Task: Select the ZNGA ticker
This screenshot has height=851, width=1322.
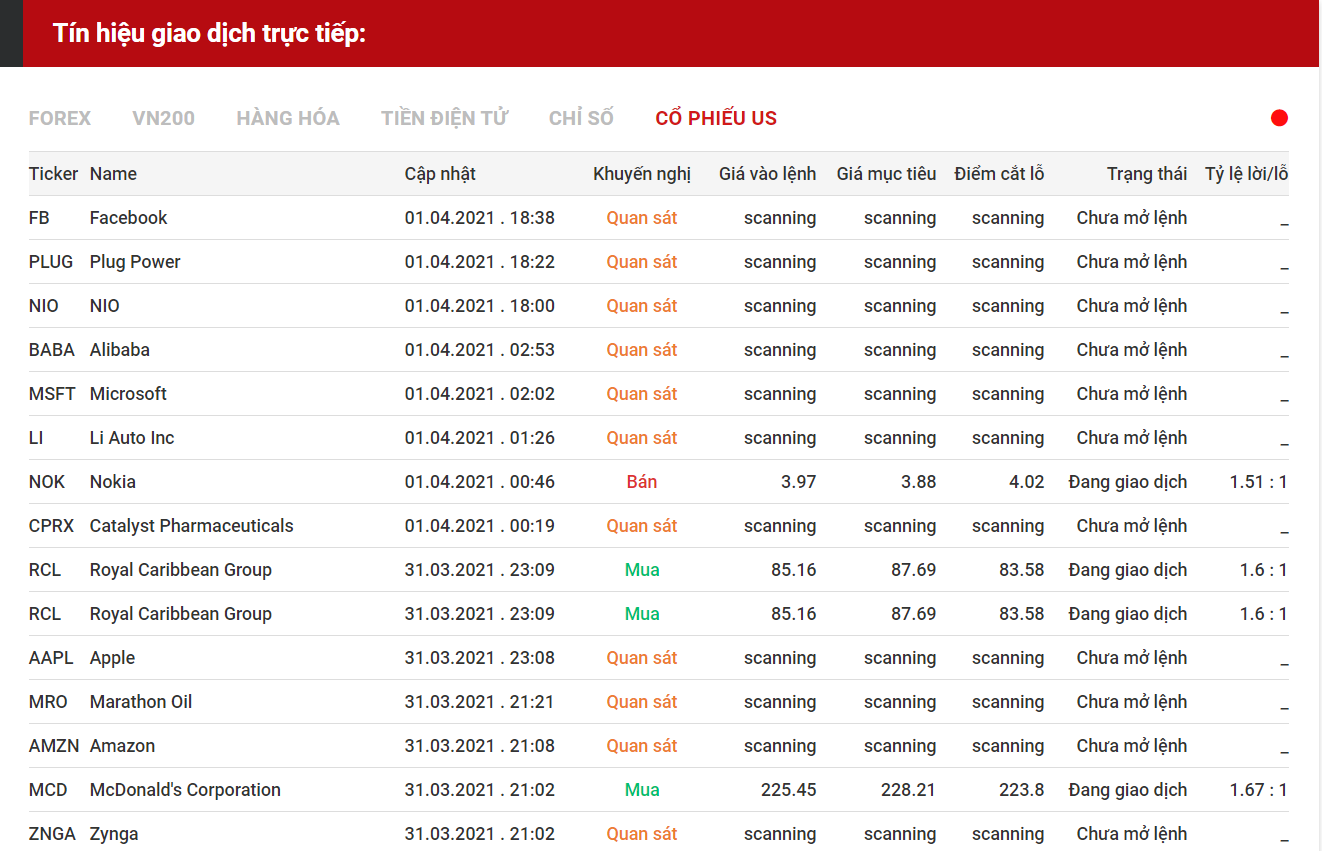Action: (x=52, y=834)
